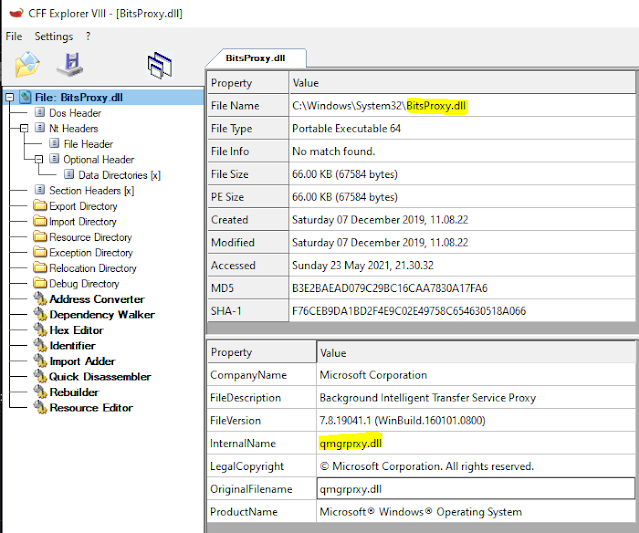
Task: Click the Debug Directory folder icon
Action: 40,283
